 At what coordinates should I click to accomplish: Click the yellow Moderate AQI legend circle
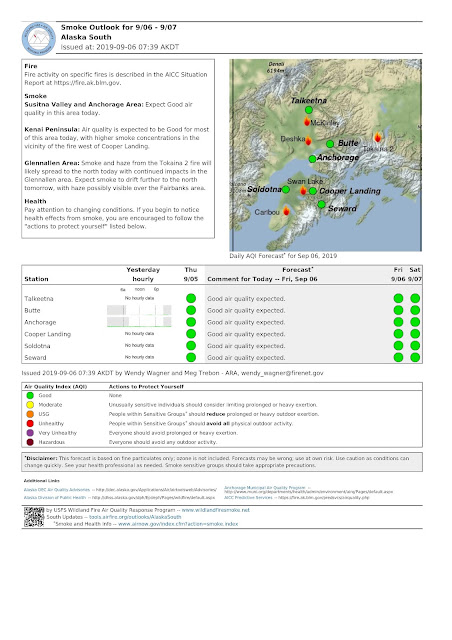point(30,405)
